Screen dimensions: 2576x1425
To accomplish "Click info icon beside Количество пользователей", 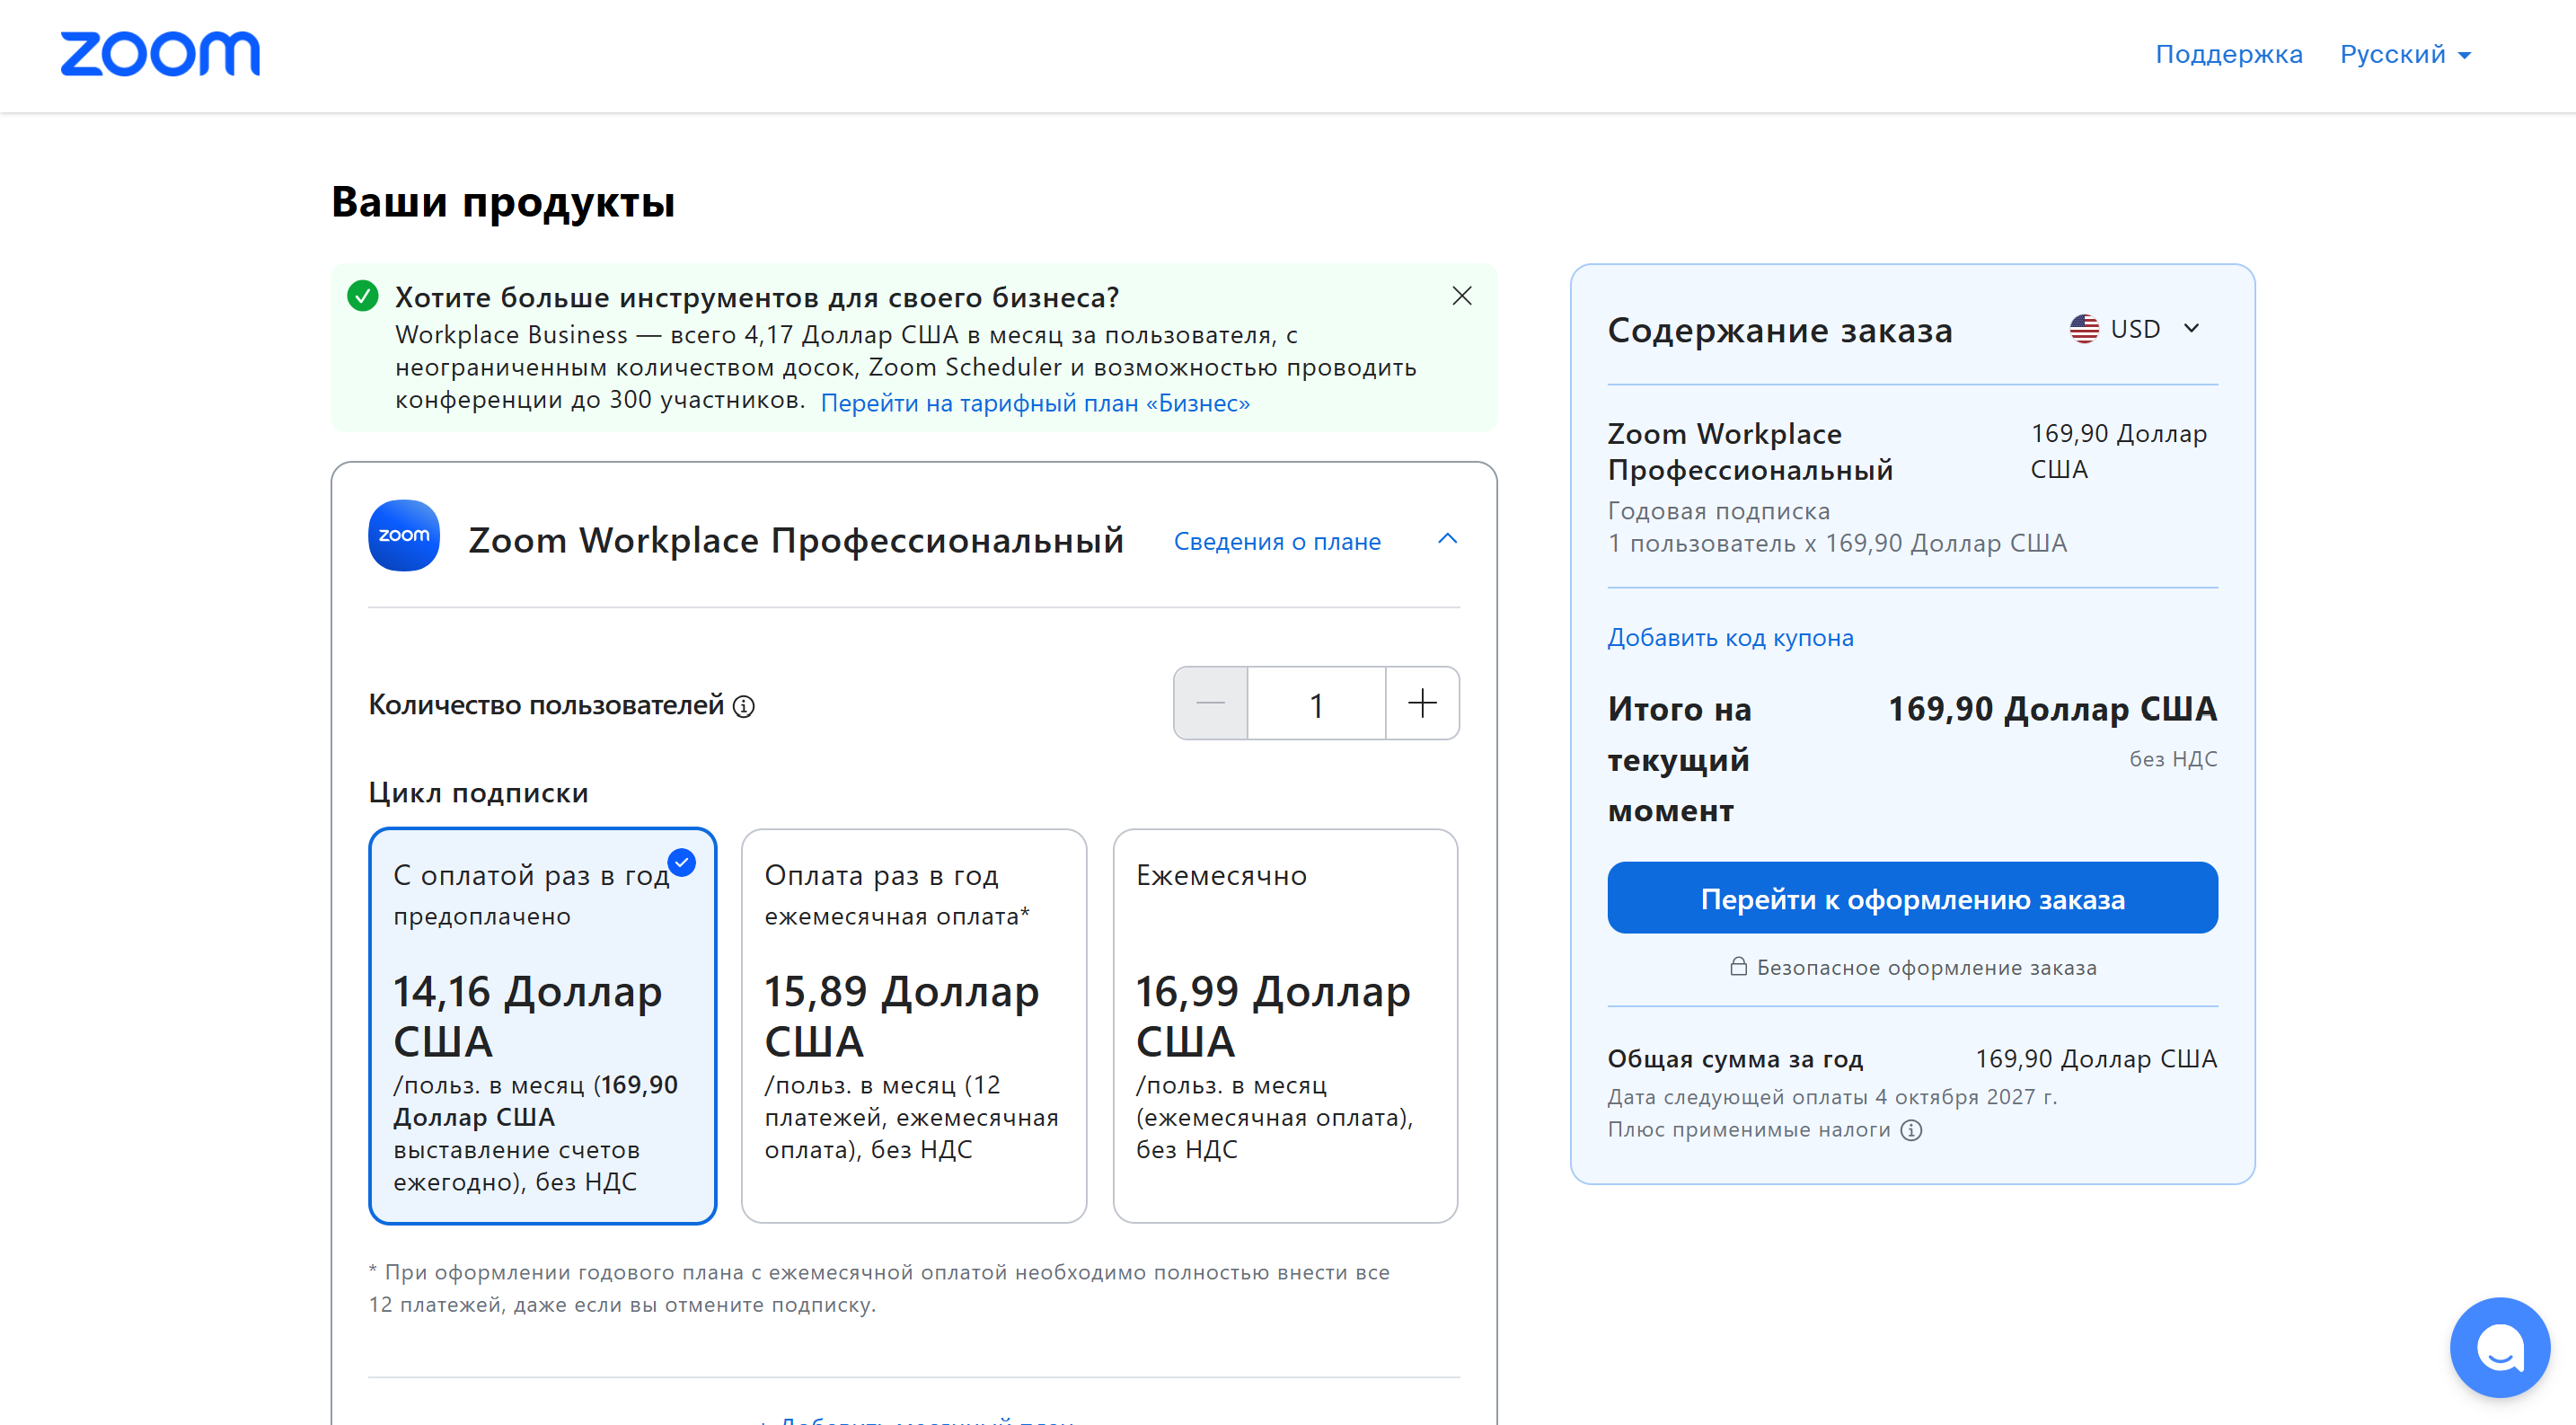I will 743,707.
